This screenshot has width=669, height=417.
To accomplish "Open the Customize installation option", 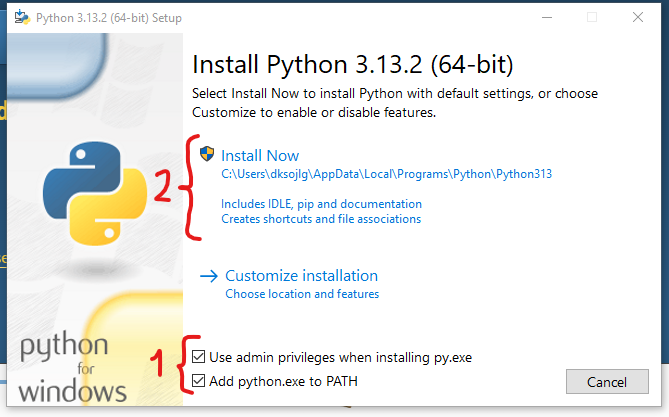I will tap(301, 276).
